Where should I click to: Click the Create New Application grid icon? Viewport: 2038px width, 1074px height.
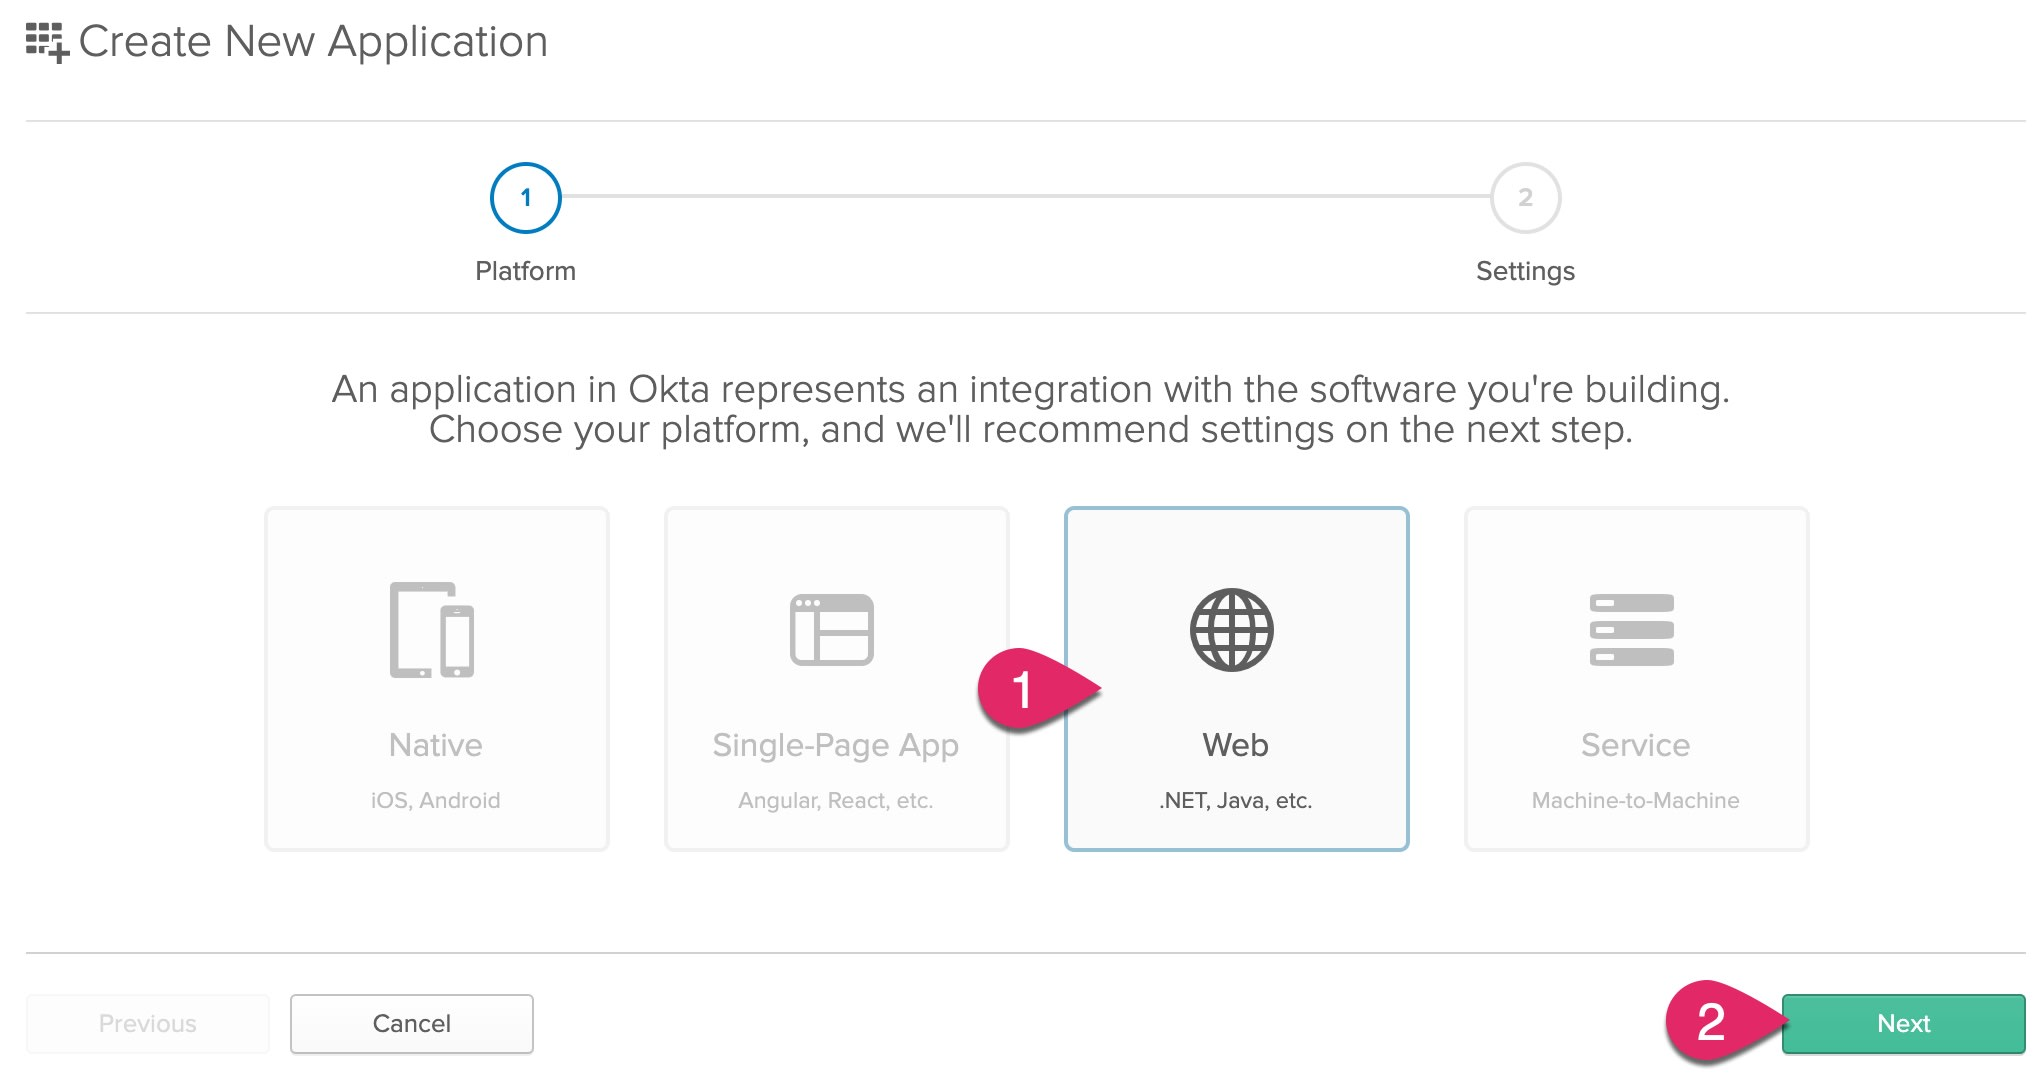tap(47, 43)
